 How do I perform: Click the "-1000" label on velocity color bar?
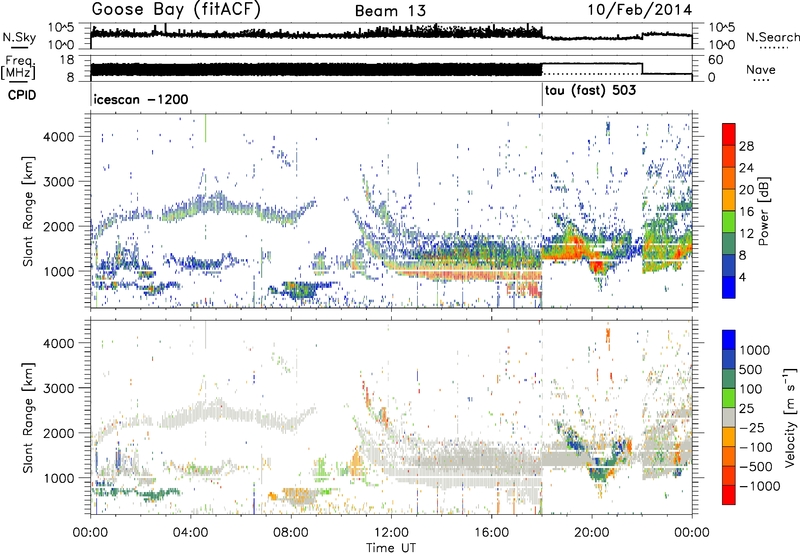tap(759, 486)
